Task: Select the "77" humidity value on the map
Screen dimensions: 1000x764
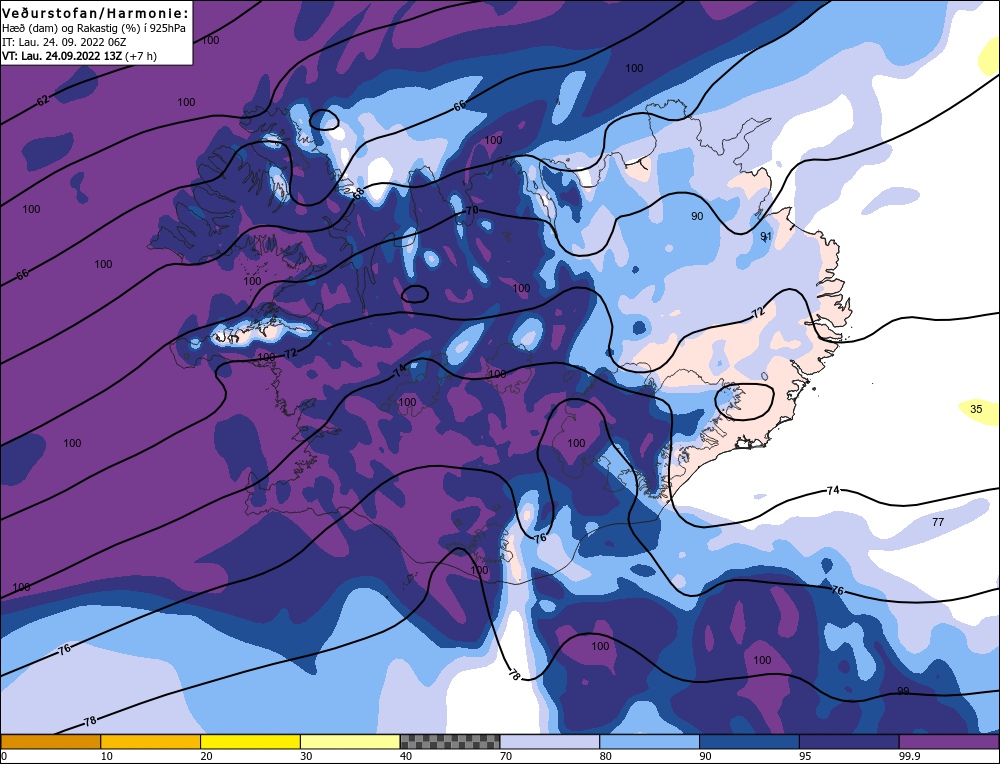Action: coord(938,522)
